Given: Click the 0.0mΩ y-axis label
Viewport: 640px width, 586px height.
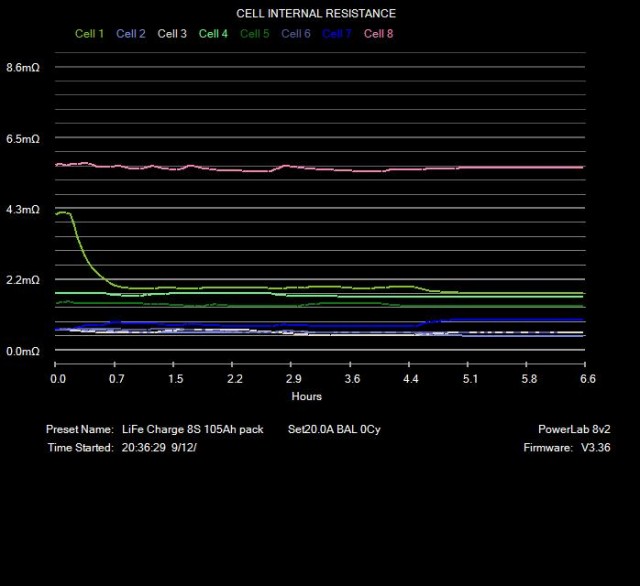Looking at the screenshot, I should pos(22,351).
